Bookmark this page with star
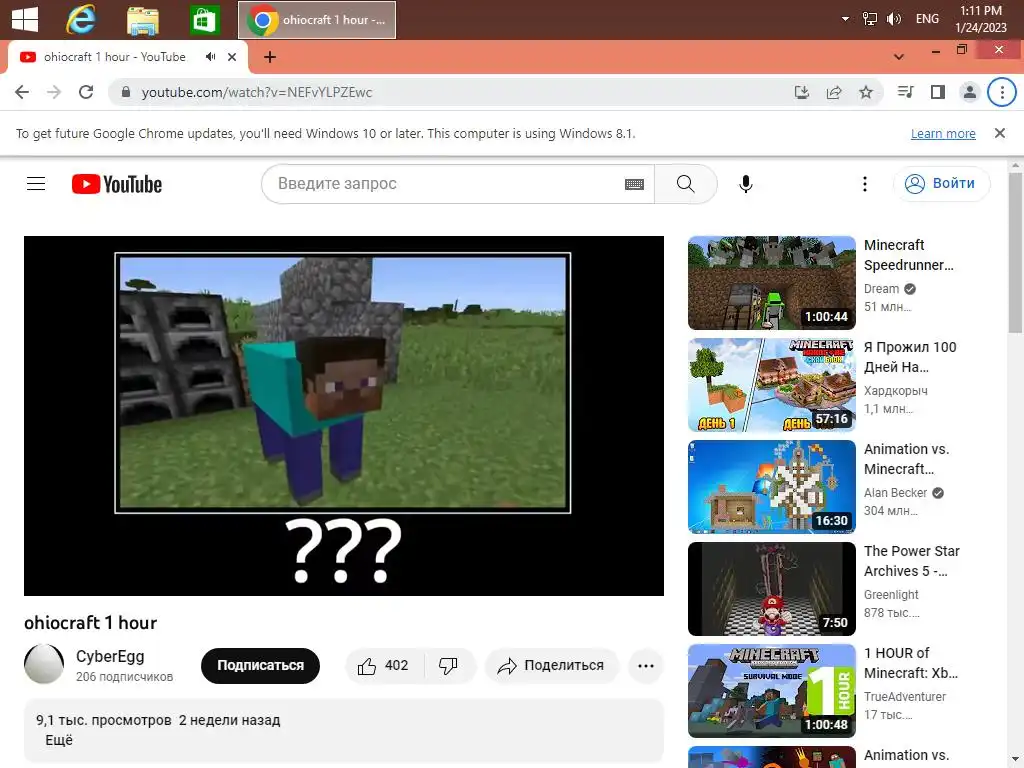The width and height of the screenshot is (1024, 768). [x=866, y=92]
